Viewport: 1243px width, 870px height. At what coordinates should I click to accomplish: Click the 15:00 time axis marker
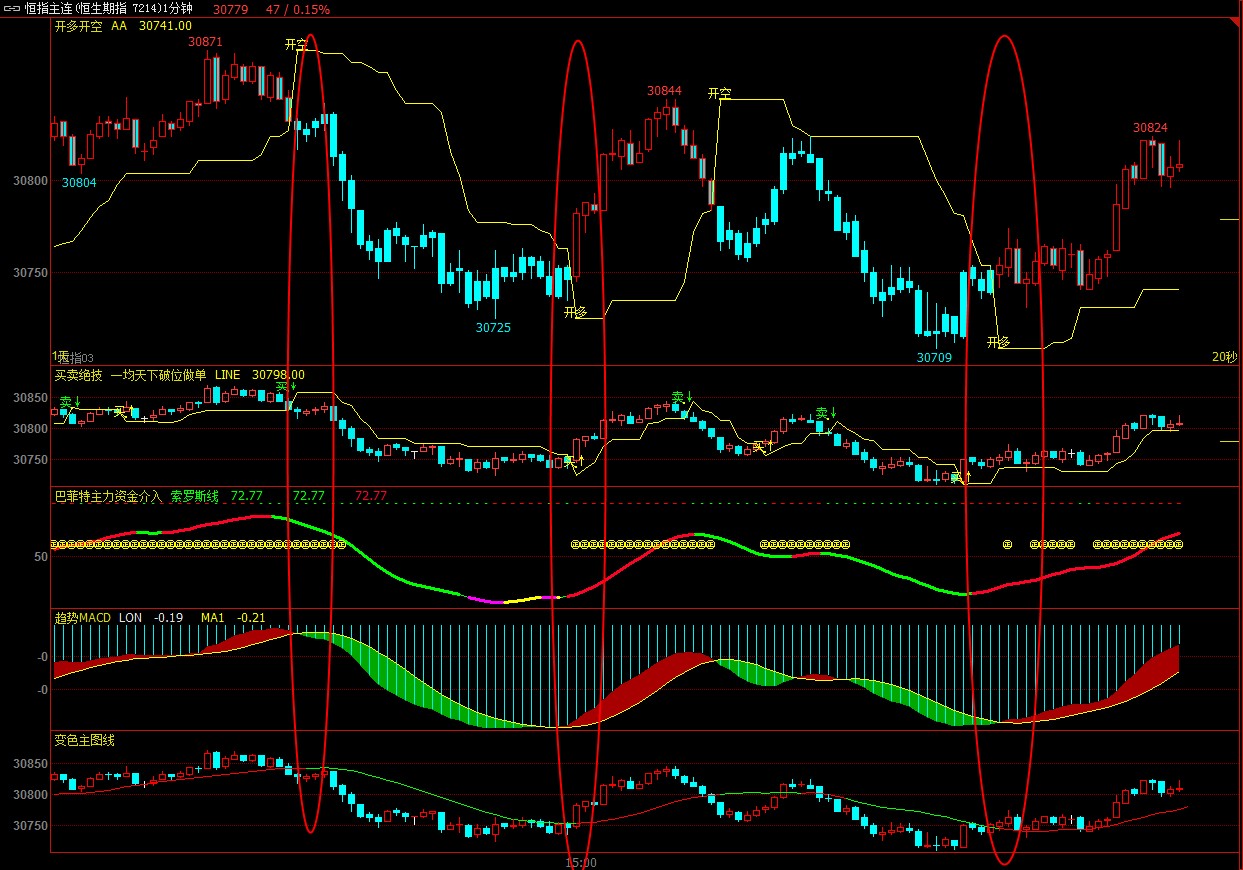click(x=580, y=862)
